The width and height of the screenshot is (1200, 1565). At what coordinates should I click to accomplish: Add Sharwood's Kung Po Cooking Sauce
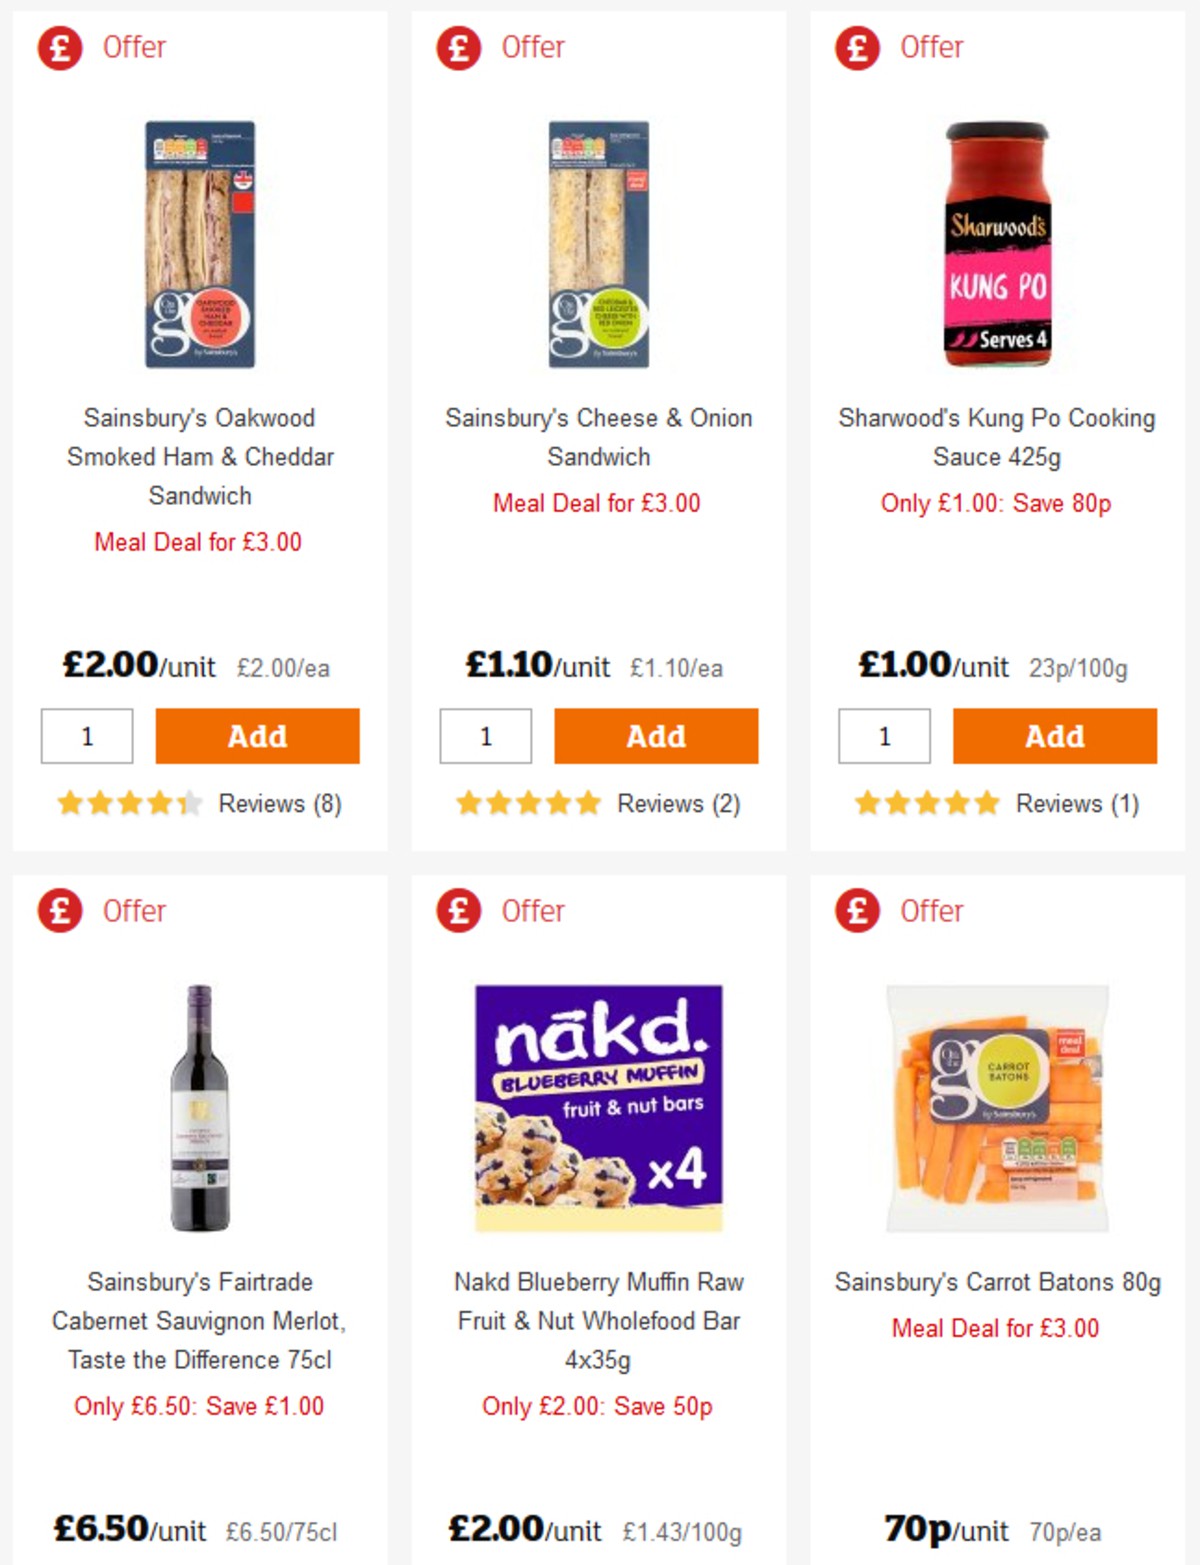[1054, 736]
